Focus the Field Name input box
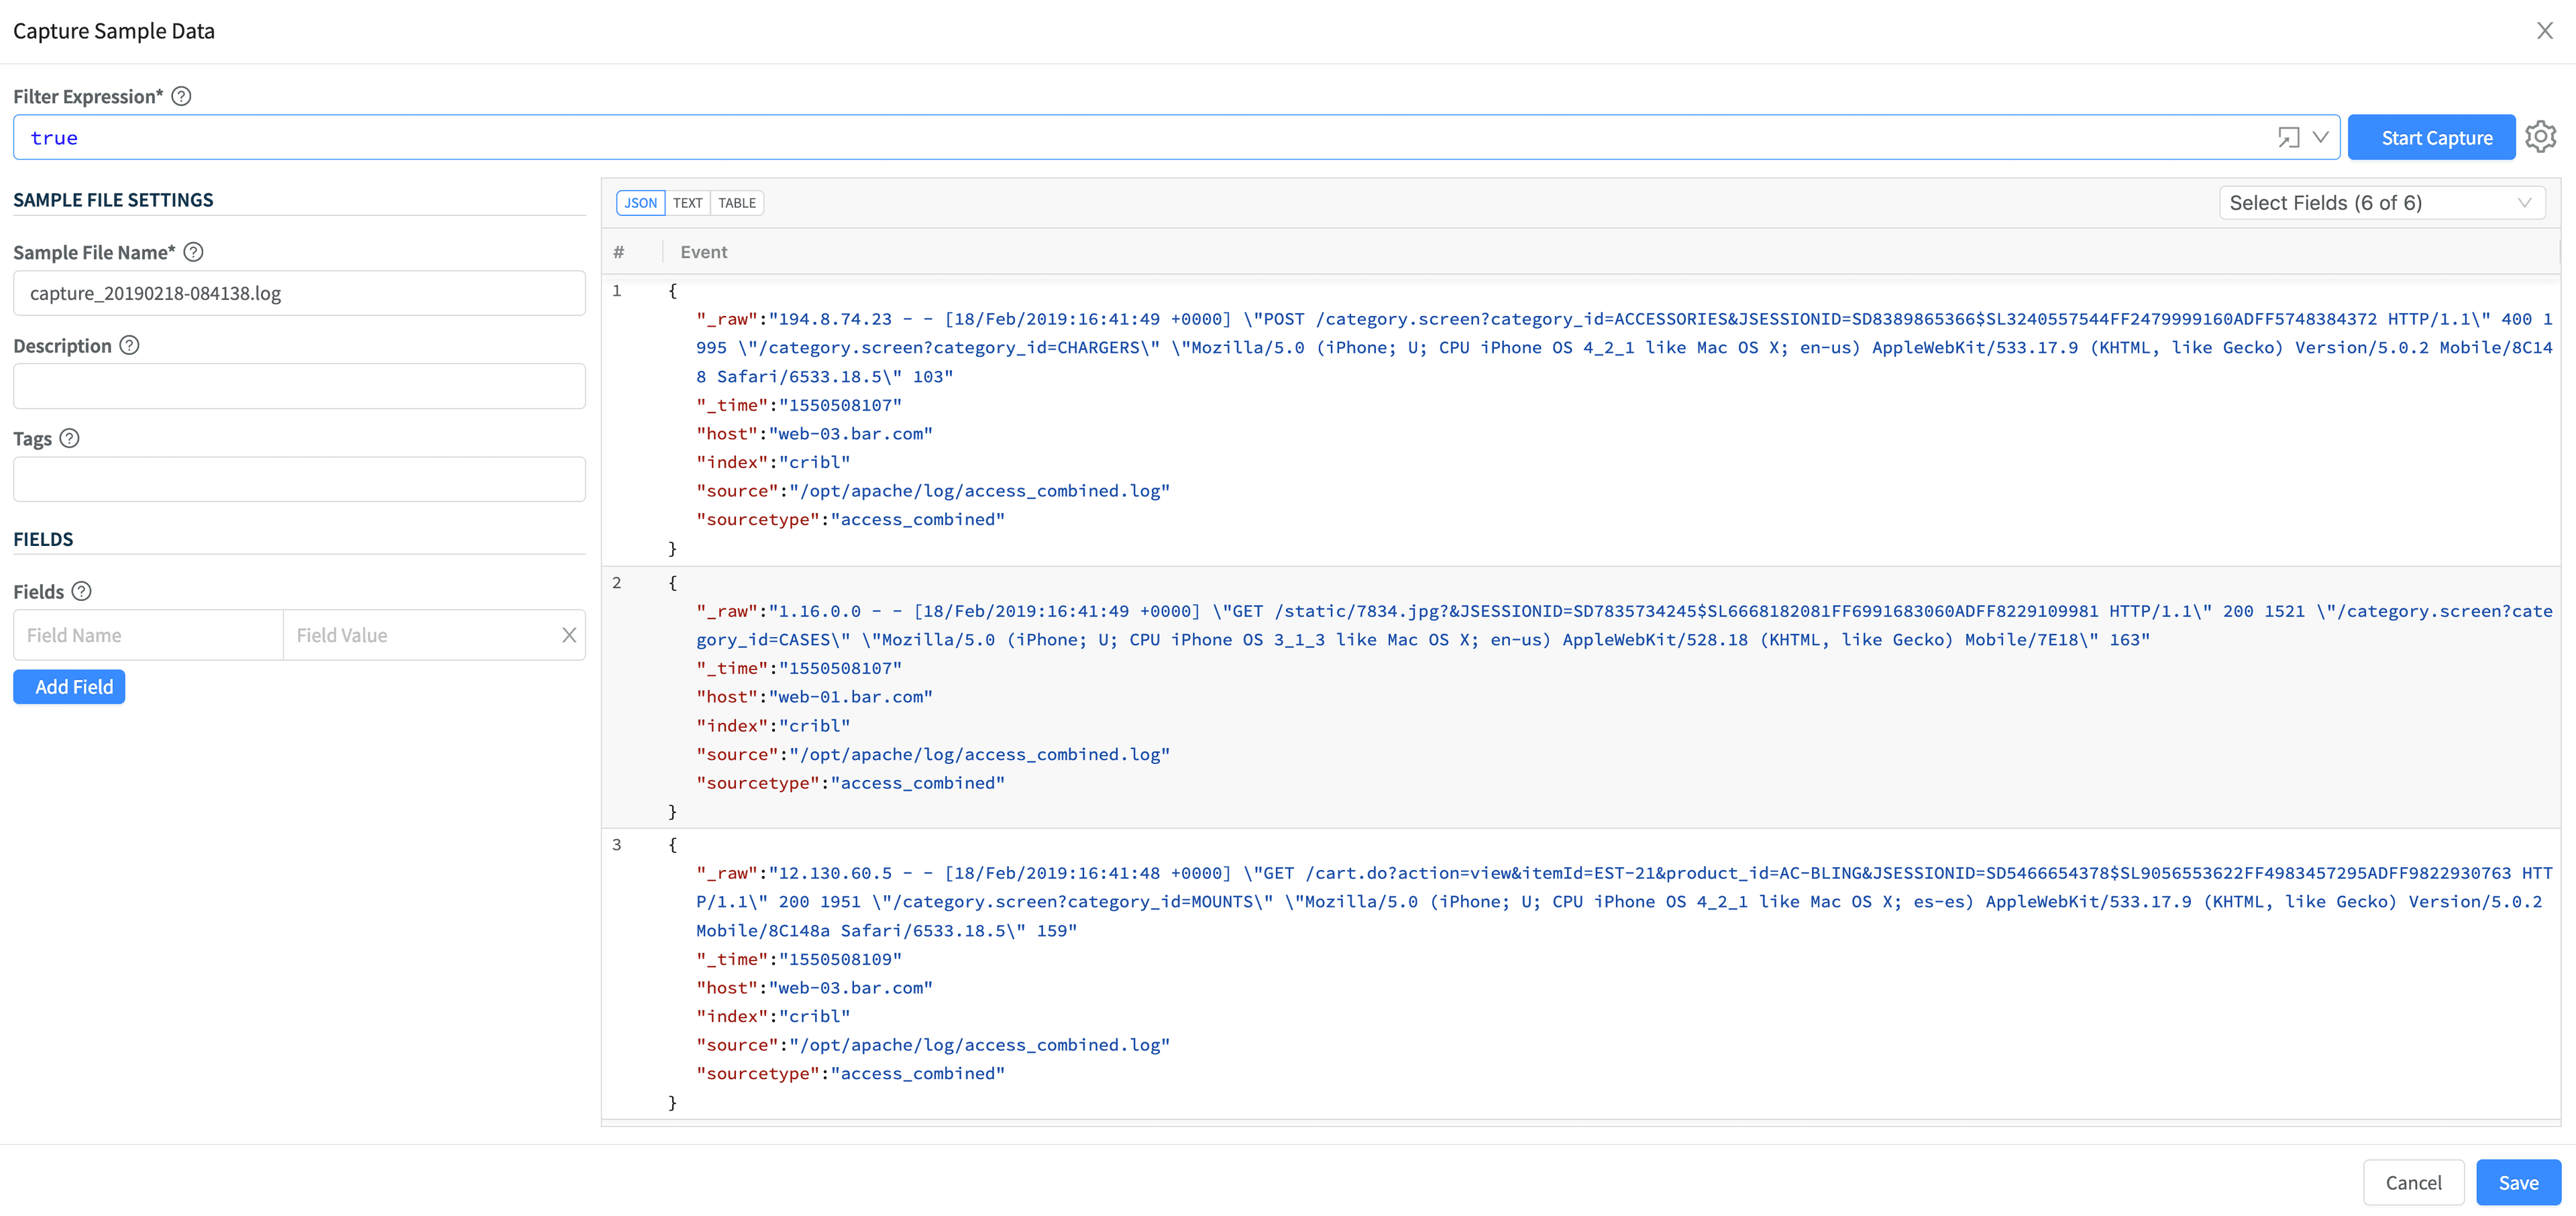The image size is (2576, 1216). 148,635
